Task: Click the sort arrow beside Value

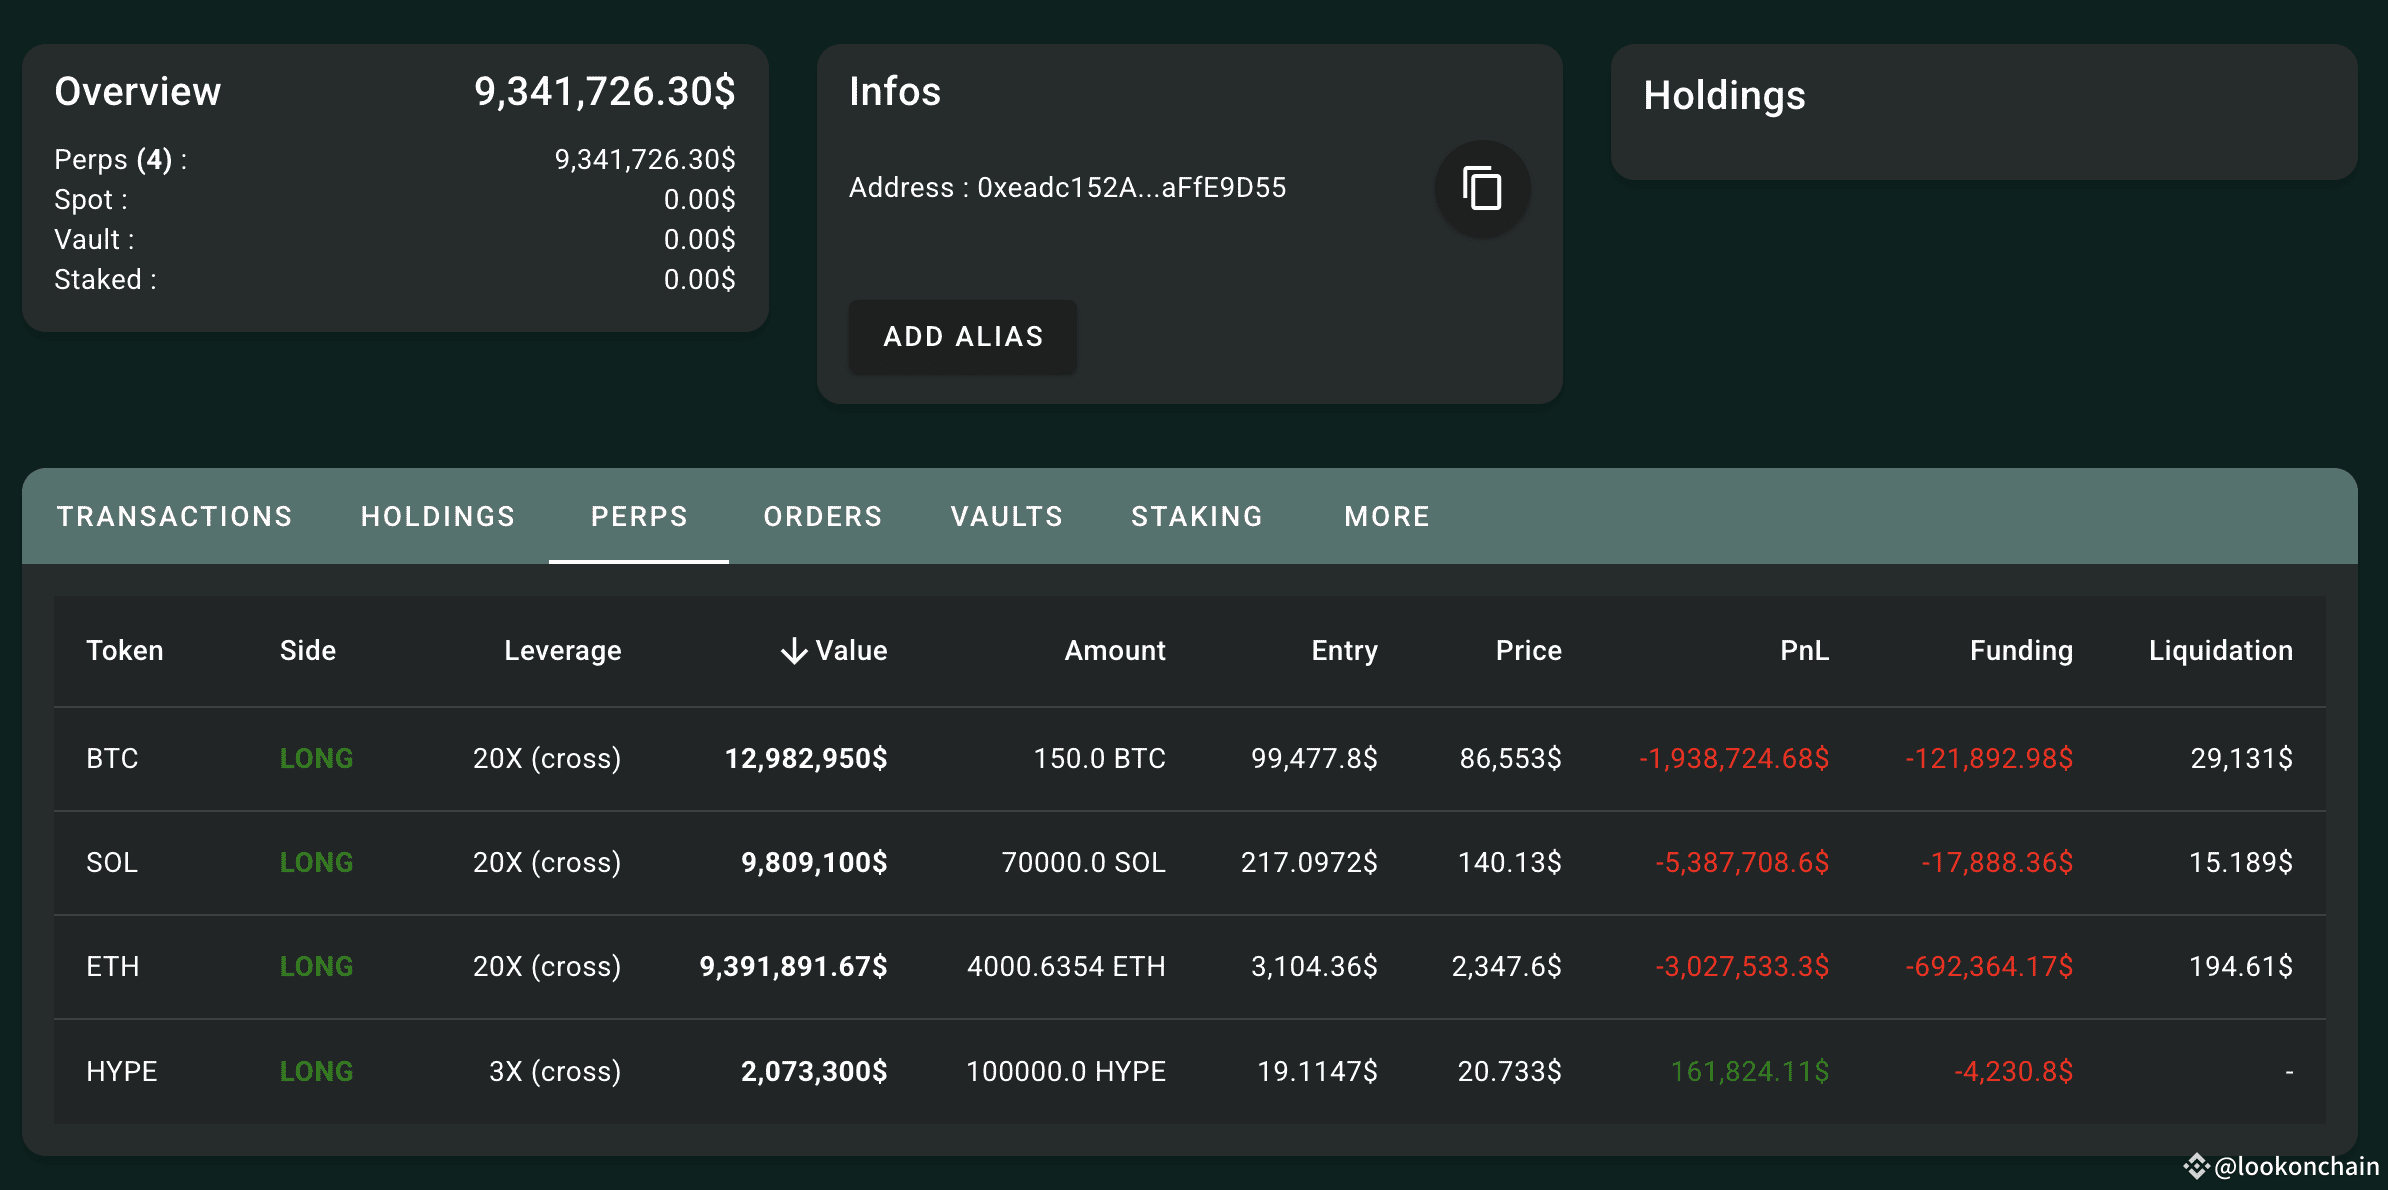Action: [x=794, y=651]
